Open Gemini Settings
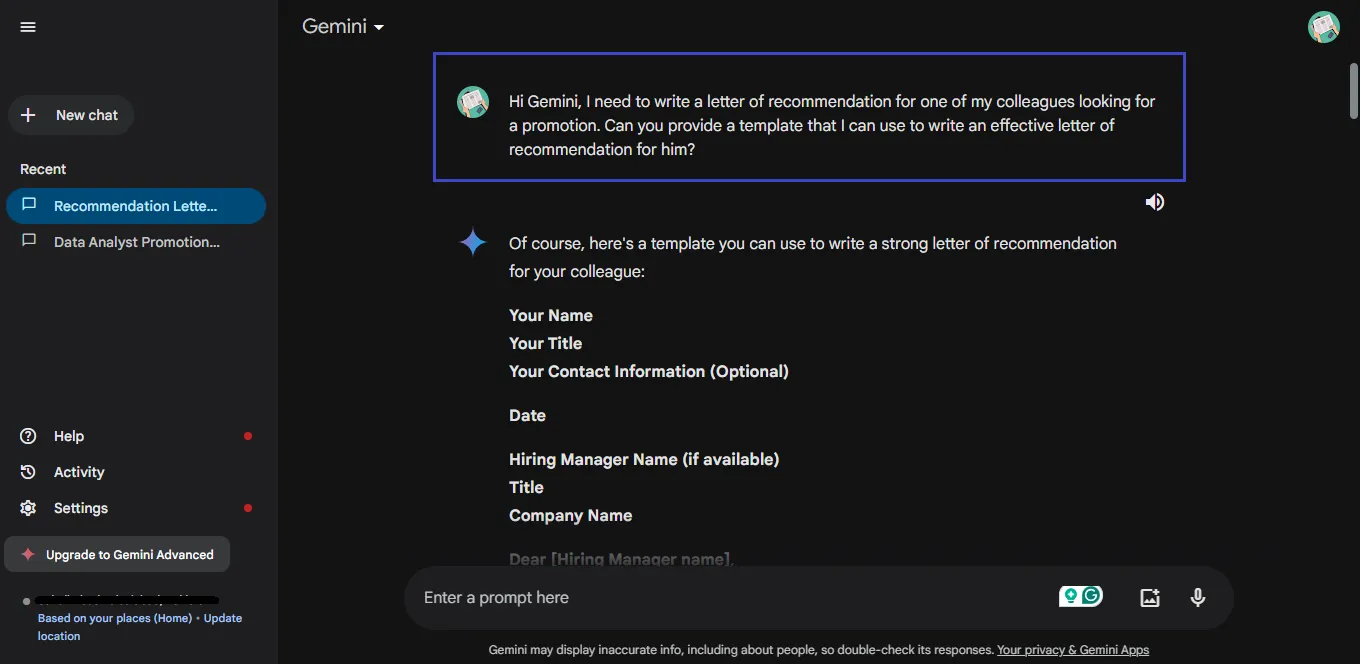Screen dimensions: 1360x664 80,507
